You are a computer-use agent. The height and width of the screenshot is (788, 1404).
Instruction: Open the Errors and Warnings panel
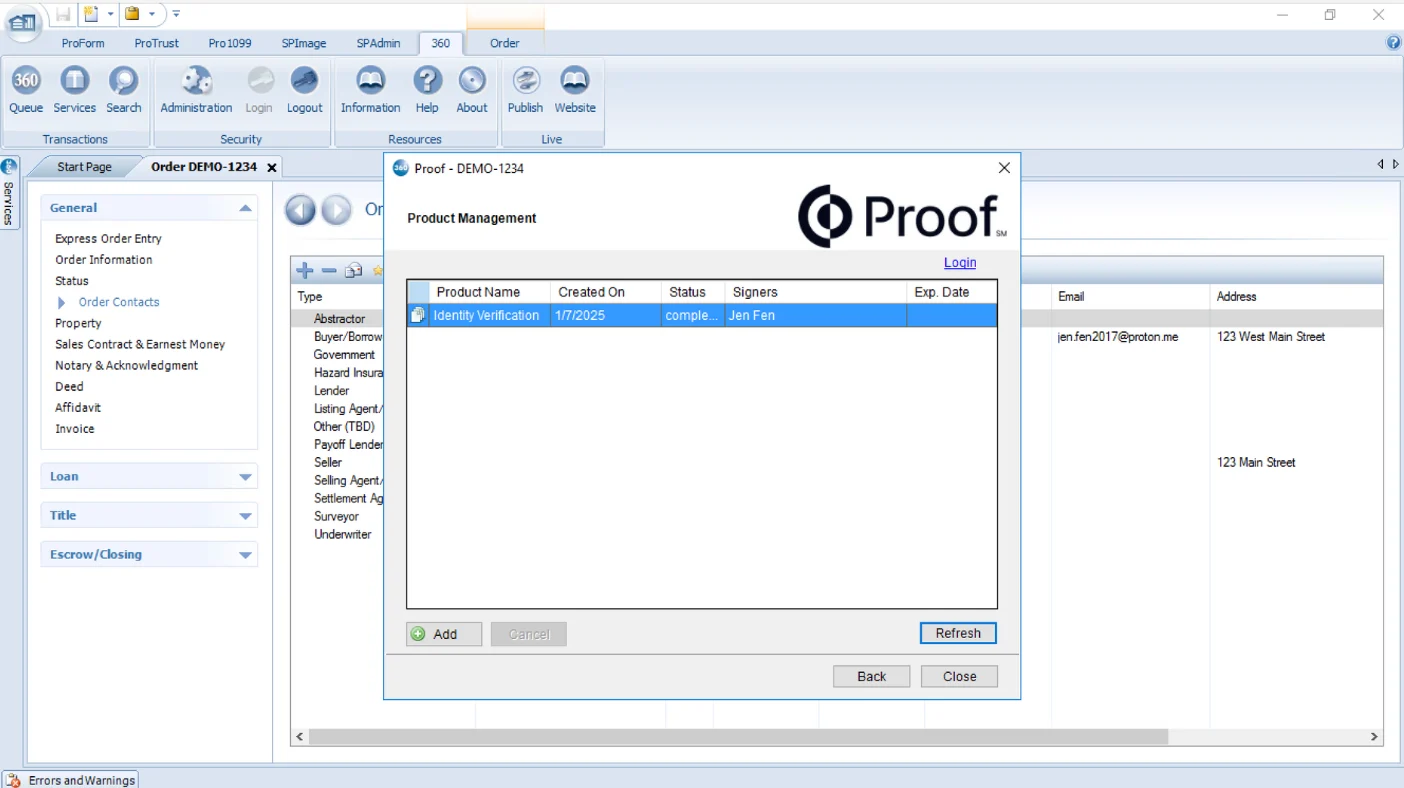pos(71,780)
